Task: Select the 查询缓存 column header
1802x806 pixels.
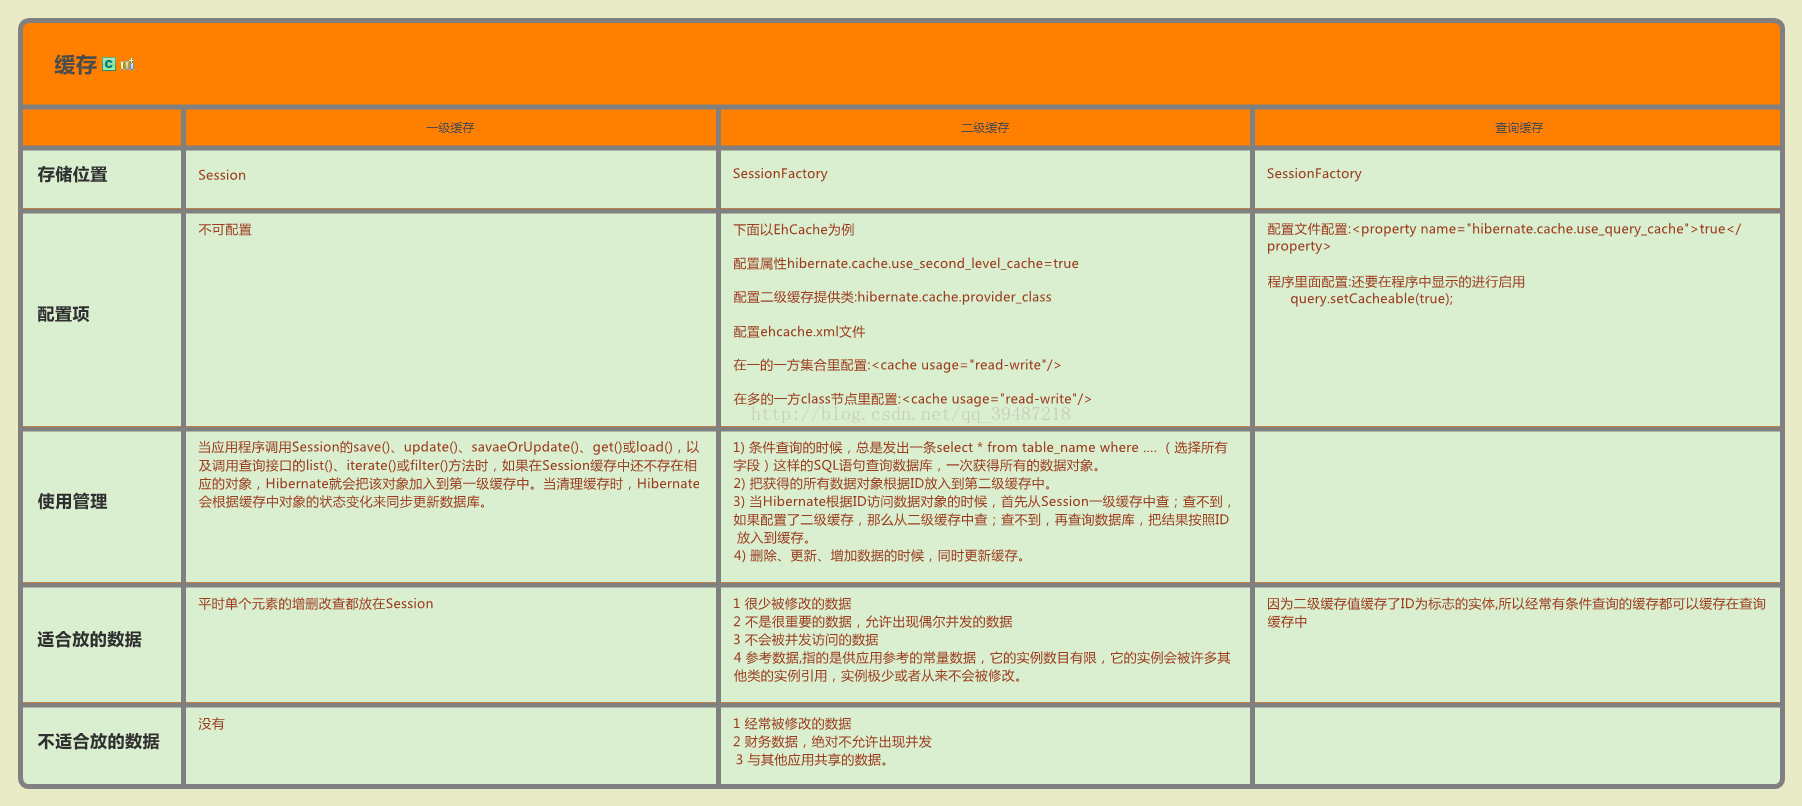Action: pyautogui.click(x=1519, y=128)
